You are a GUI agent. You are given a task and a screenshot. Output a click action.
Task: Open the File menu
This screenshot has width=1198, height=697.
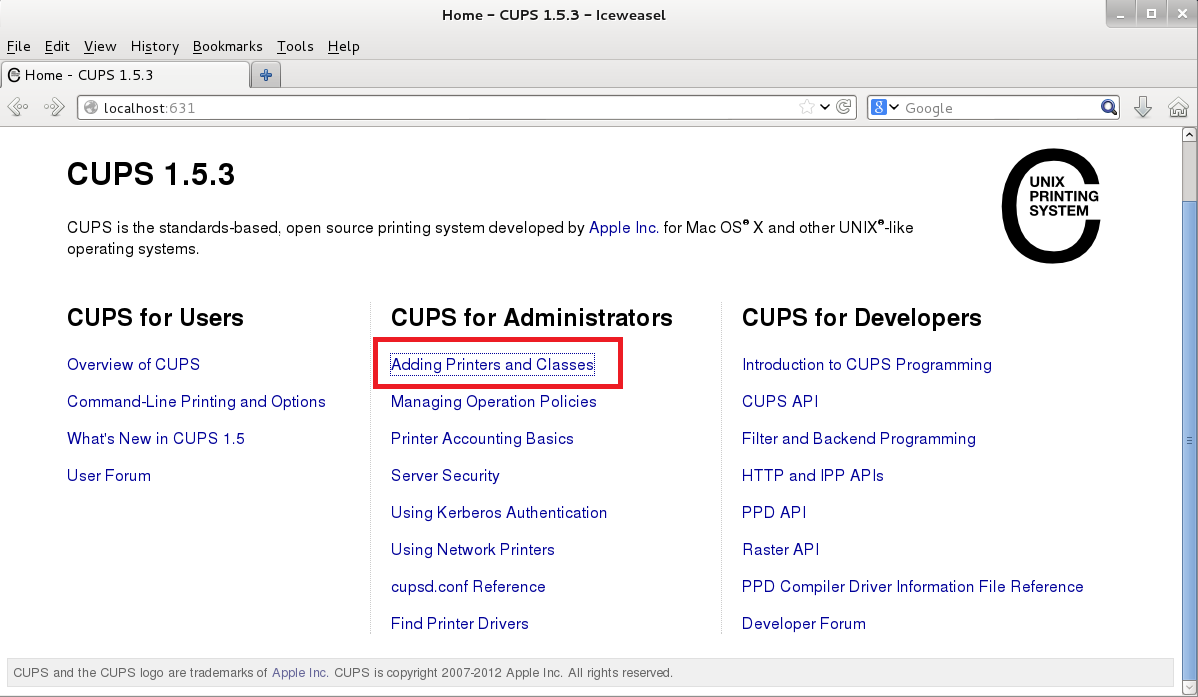pos(18,47)
